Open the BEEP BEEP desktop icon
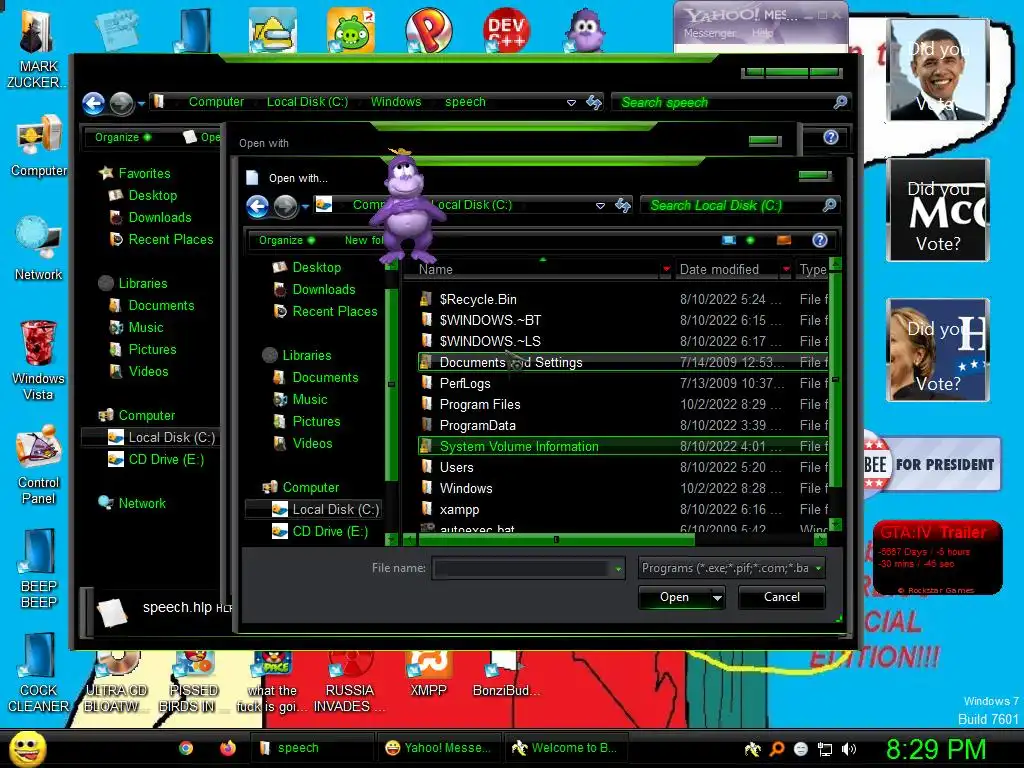This screenshot has width=1024, height=768. click(39, 568)
